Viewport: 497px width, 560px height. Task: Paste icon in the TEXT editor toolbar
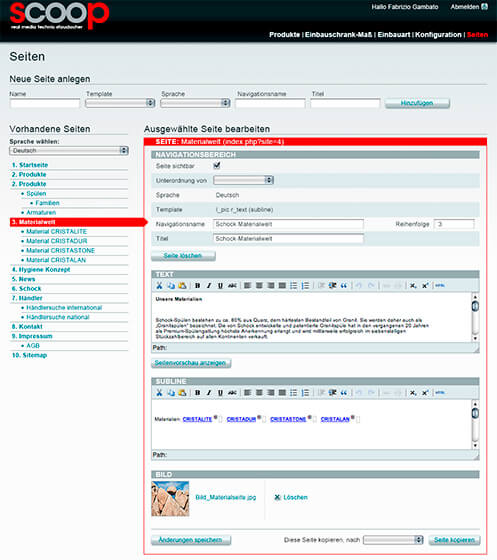pos(182,286)
